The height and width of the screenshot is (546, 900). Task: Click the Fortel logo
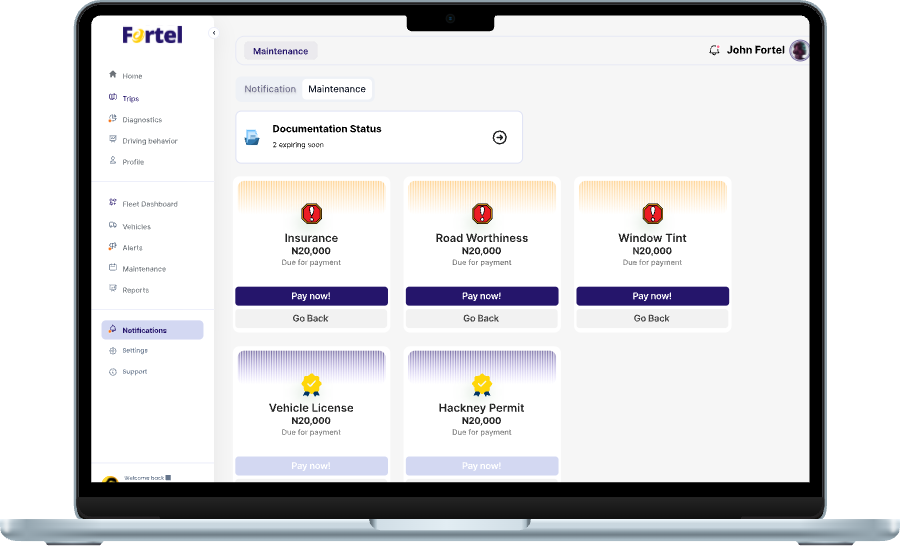[x=152, y=35]
